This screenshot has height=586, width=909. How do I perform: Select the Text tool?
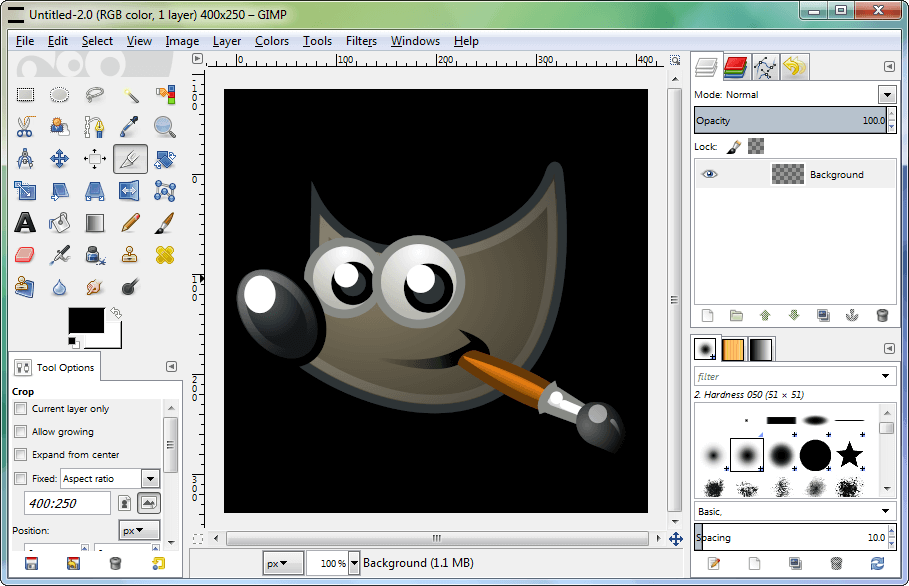click(25, 223)
